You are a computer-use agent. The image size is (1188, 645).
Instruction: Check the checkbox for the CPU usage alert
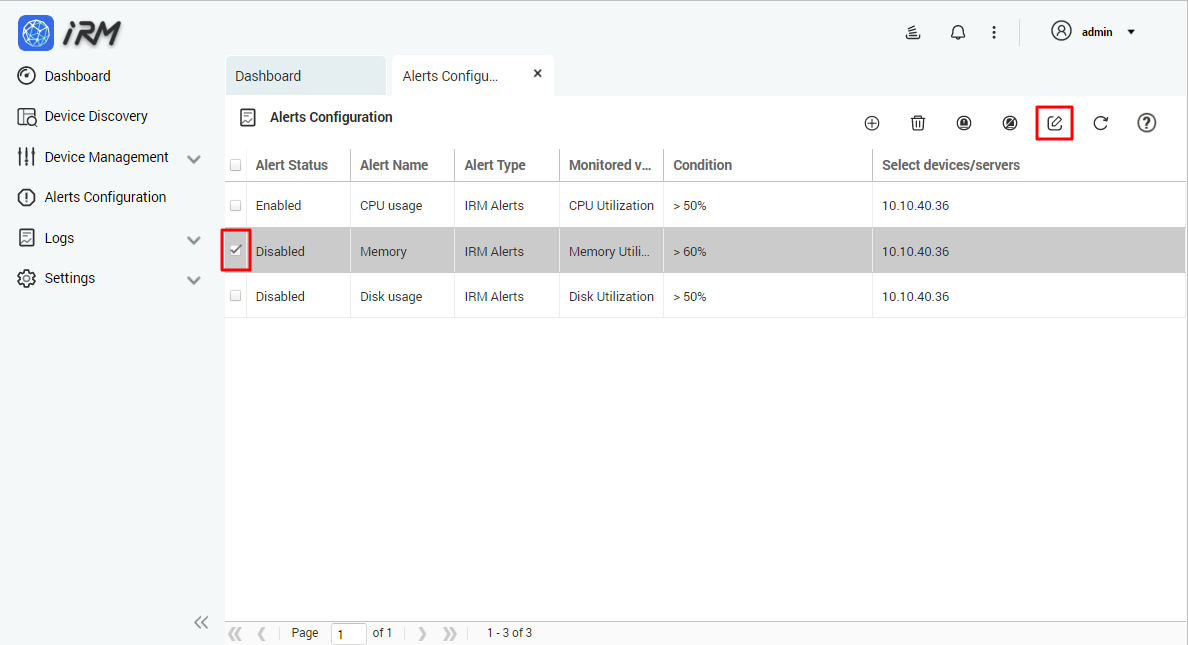[235, 205]
